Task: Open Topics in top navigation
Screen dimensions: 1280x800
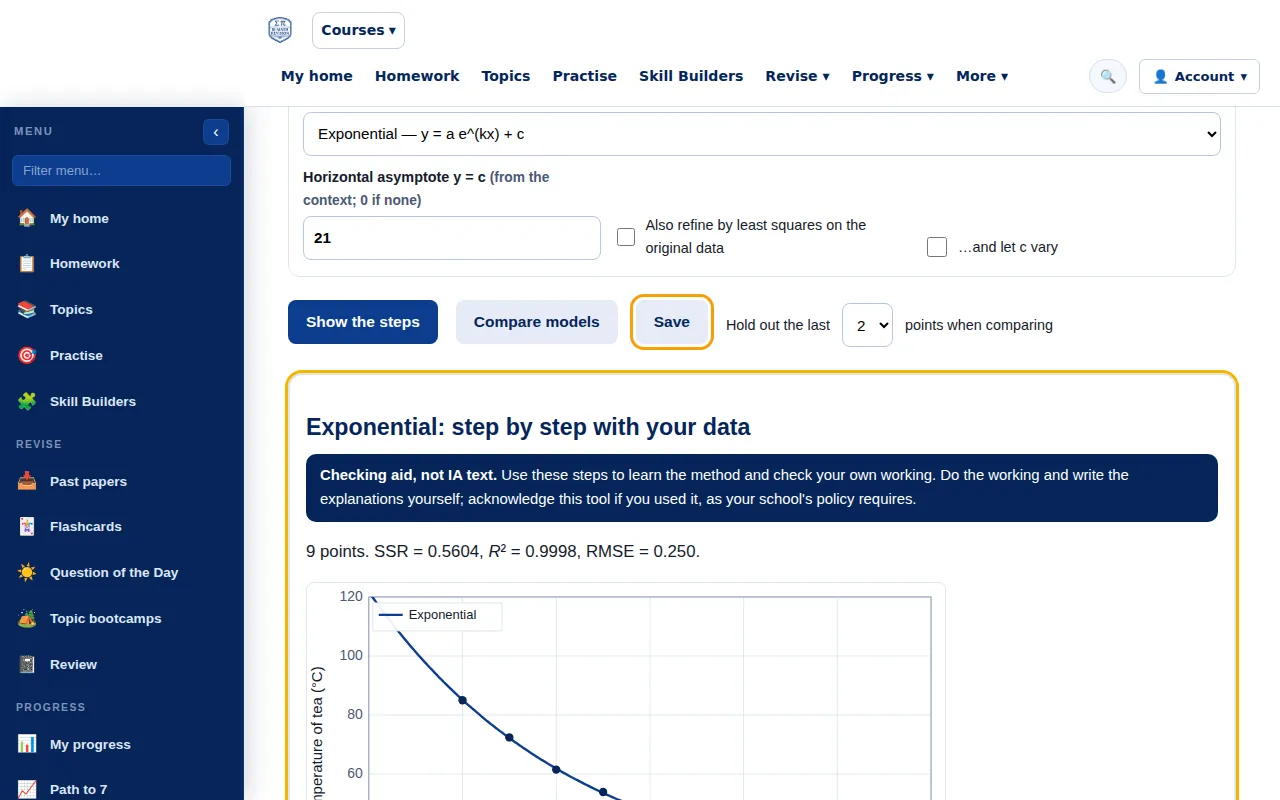Action: coord(506,76)
